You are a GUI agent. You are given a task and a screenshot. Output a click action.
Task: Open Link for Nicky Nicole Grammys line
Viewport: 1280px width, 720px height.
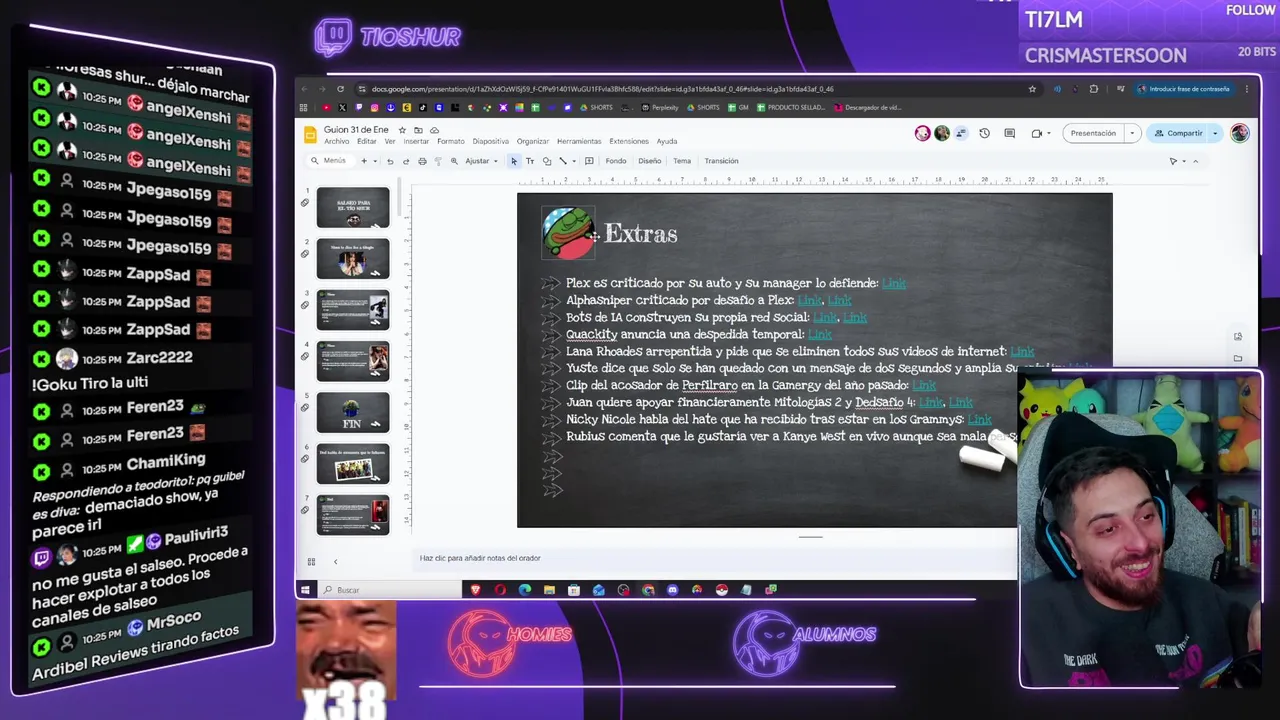point(979,419)
